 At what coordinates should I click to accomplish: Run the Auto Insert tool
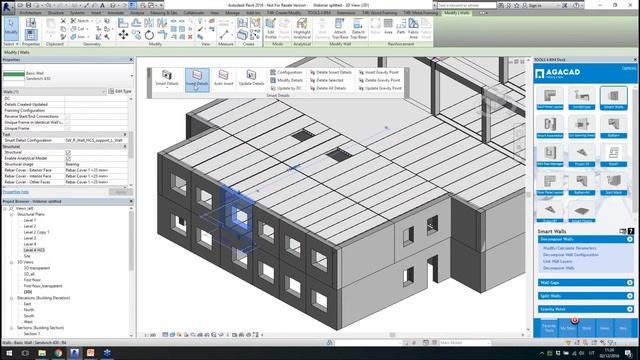pos(223,78)
